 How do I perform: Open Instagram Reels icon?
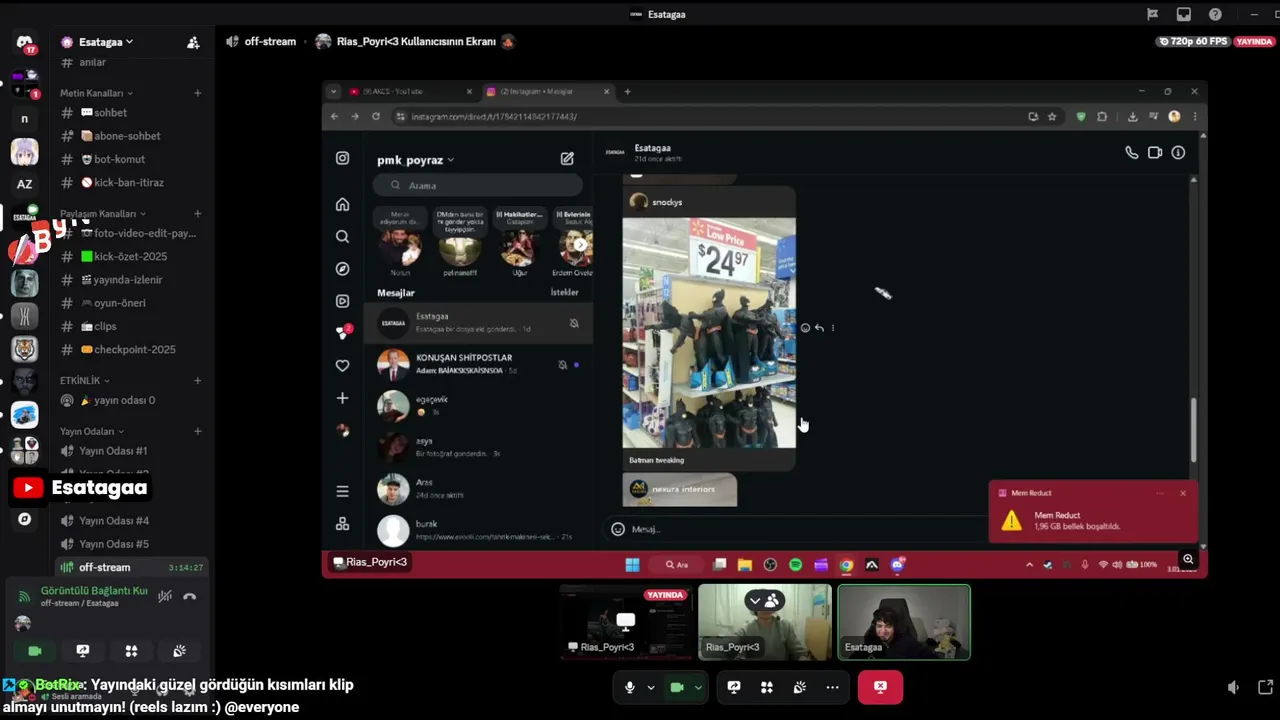click(342, 301)
